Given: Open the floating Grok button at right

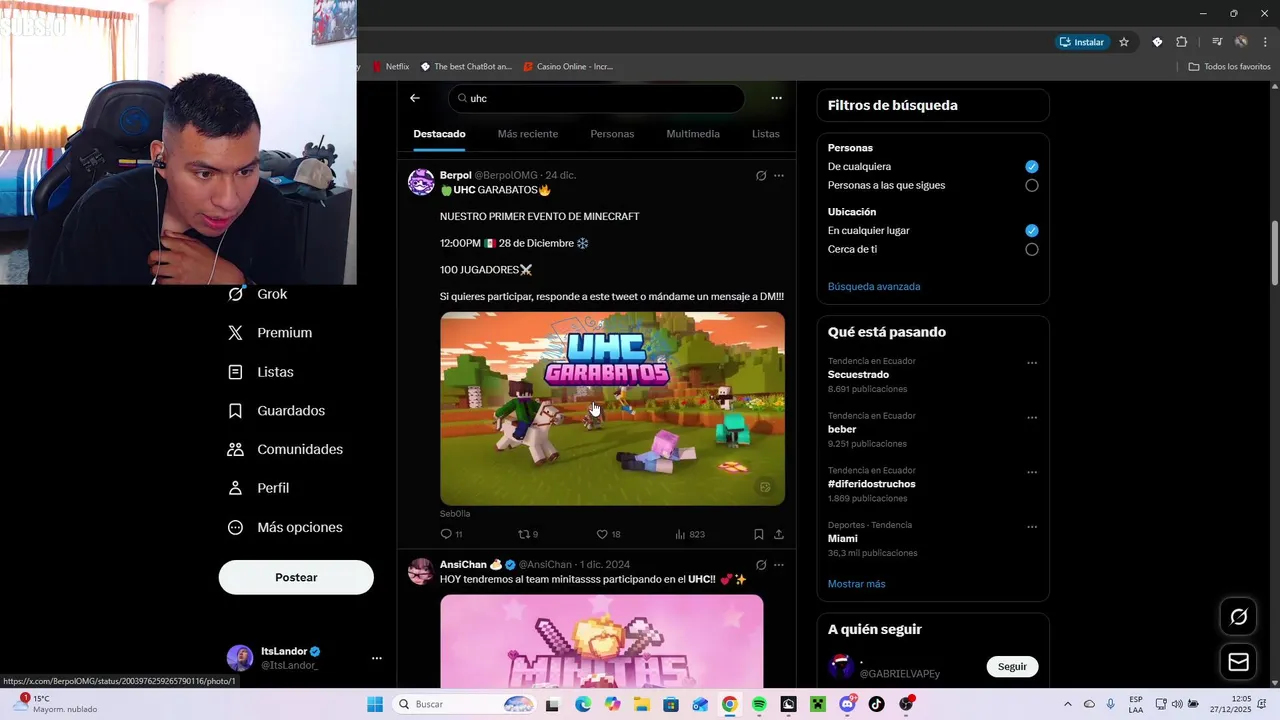Looking at the screenshot, I should pos(1238,617).
